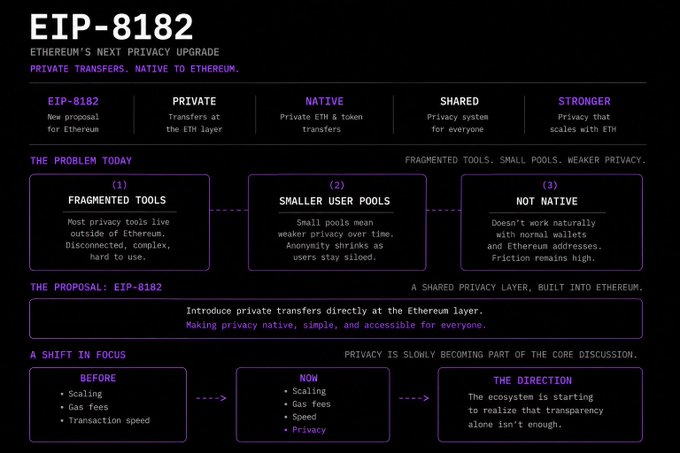
Task: Click 'Most privacy tools live outside of Ethereum' paragraph
Action: pos(118,239)
